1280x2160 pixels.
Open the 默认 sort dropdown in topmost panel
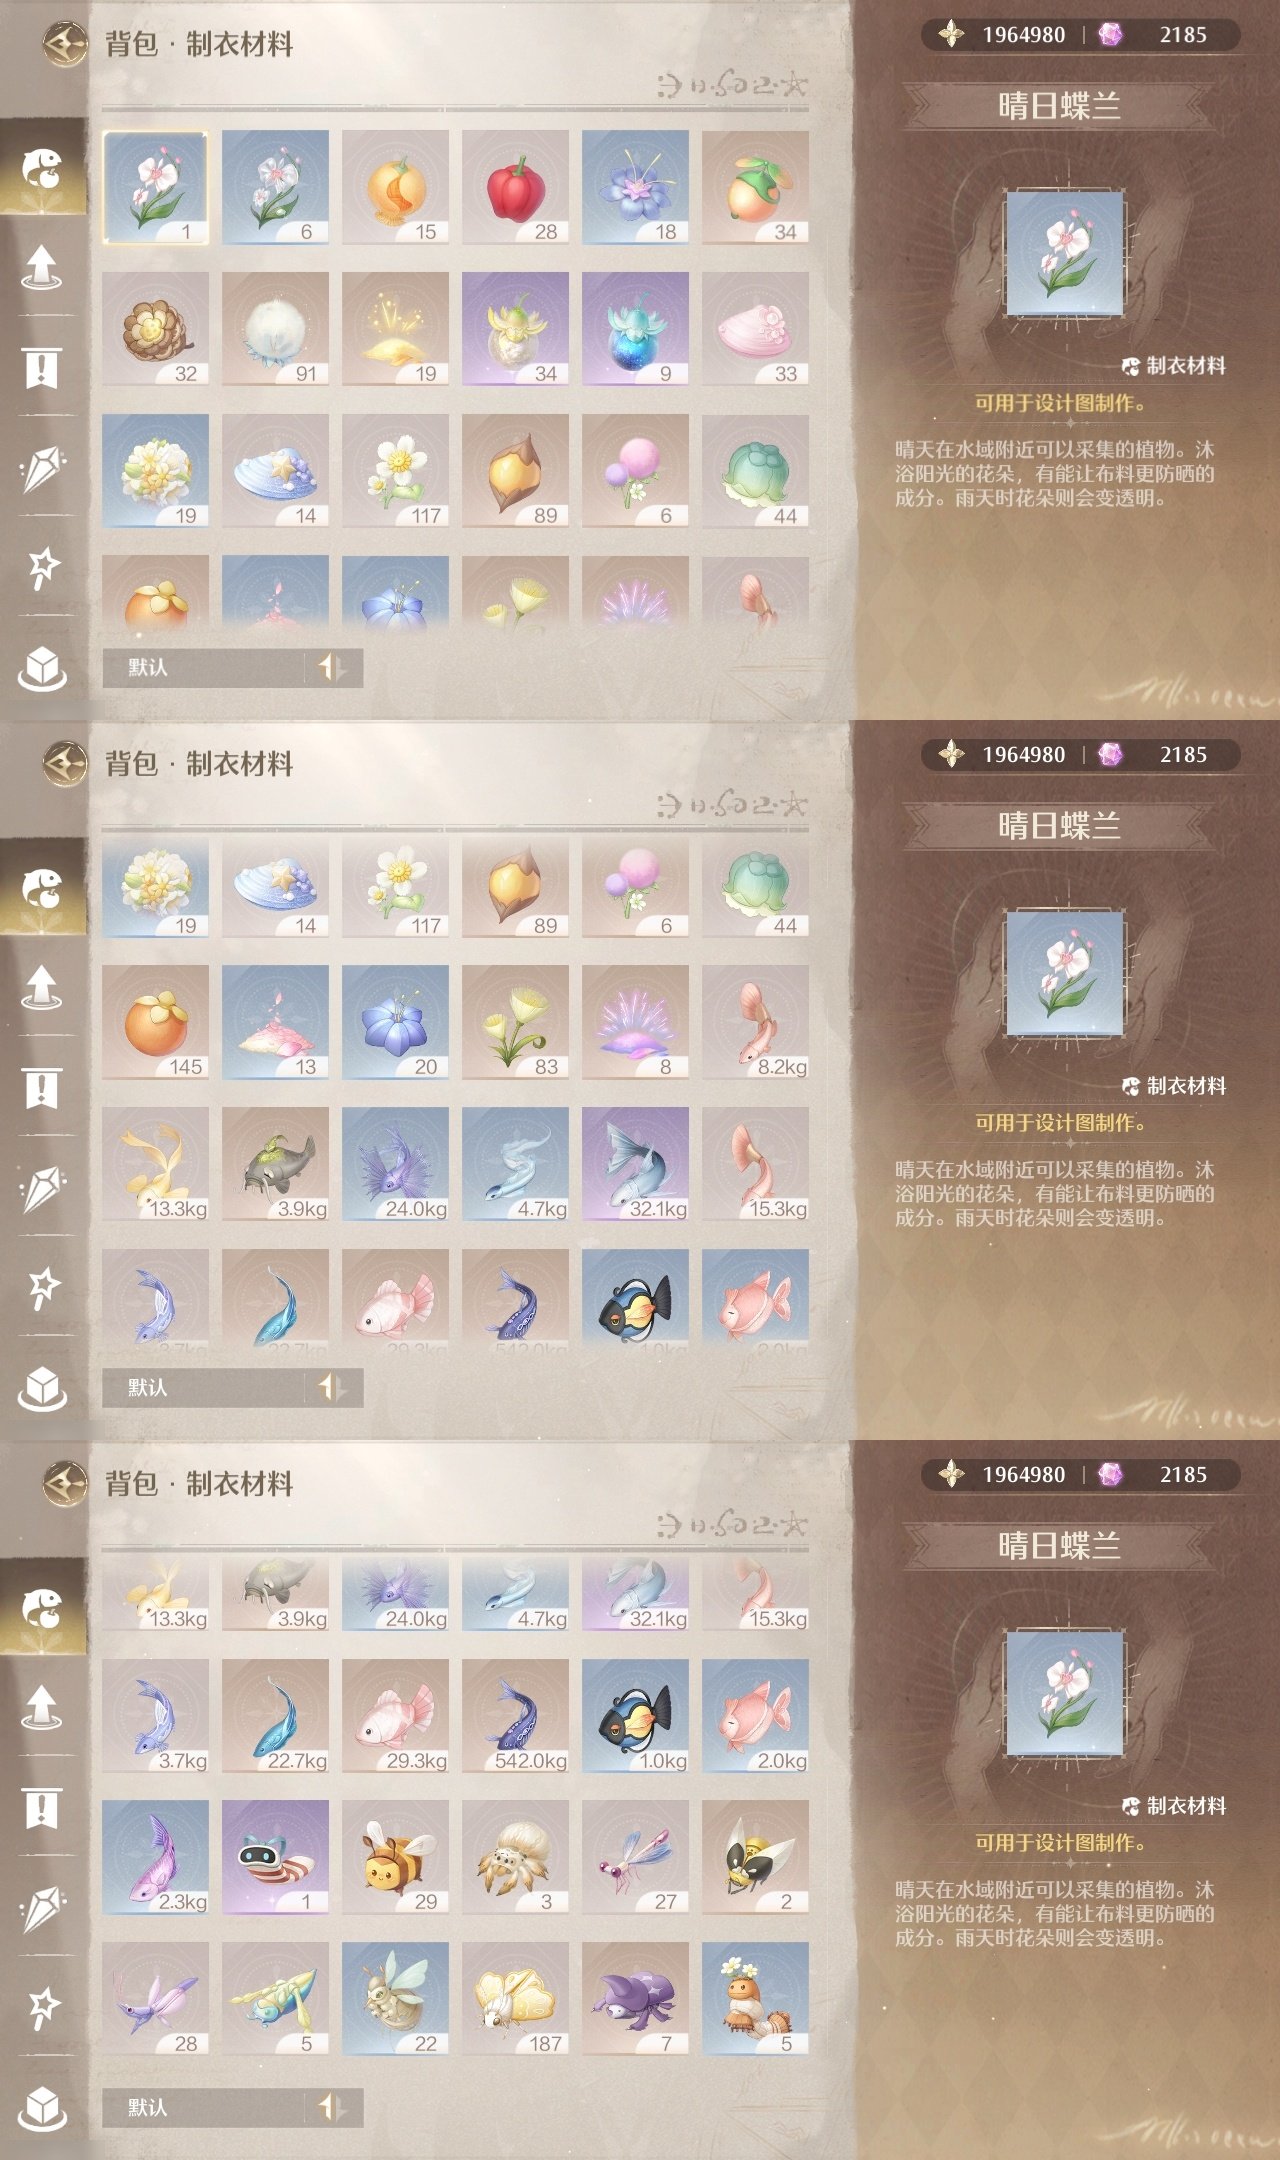(204, 667)
